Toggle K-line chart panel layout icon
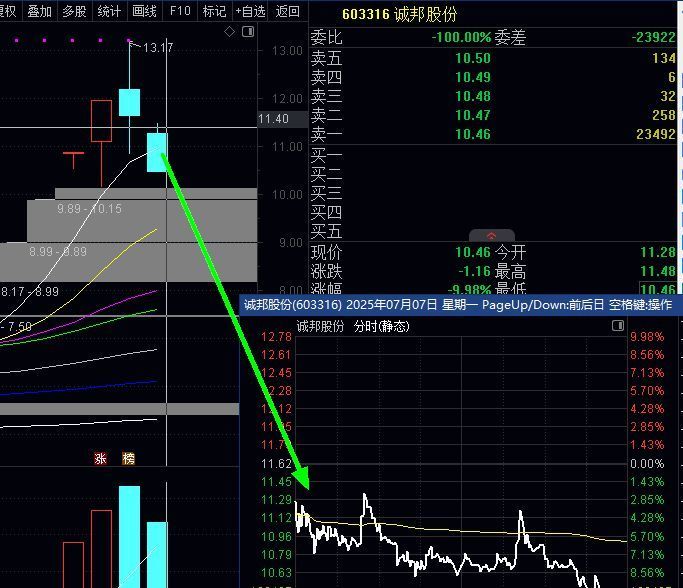 pos(248,31)
